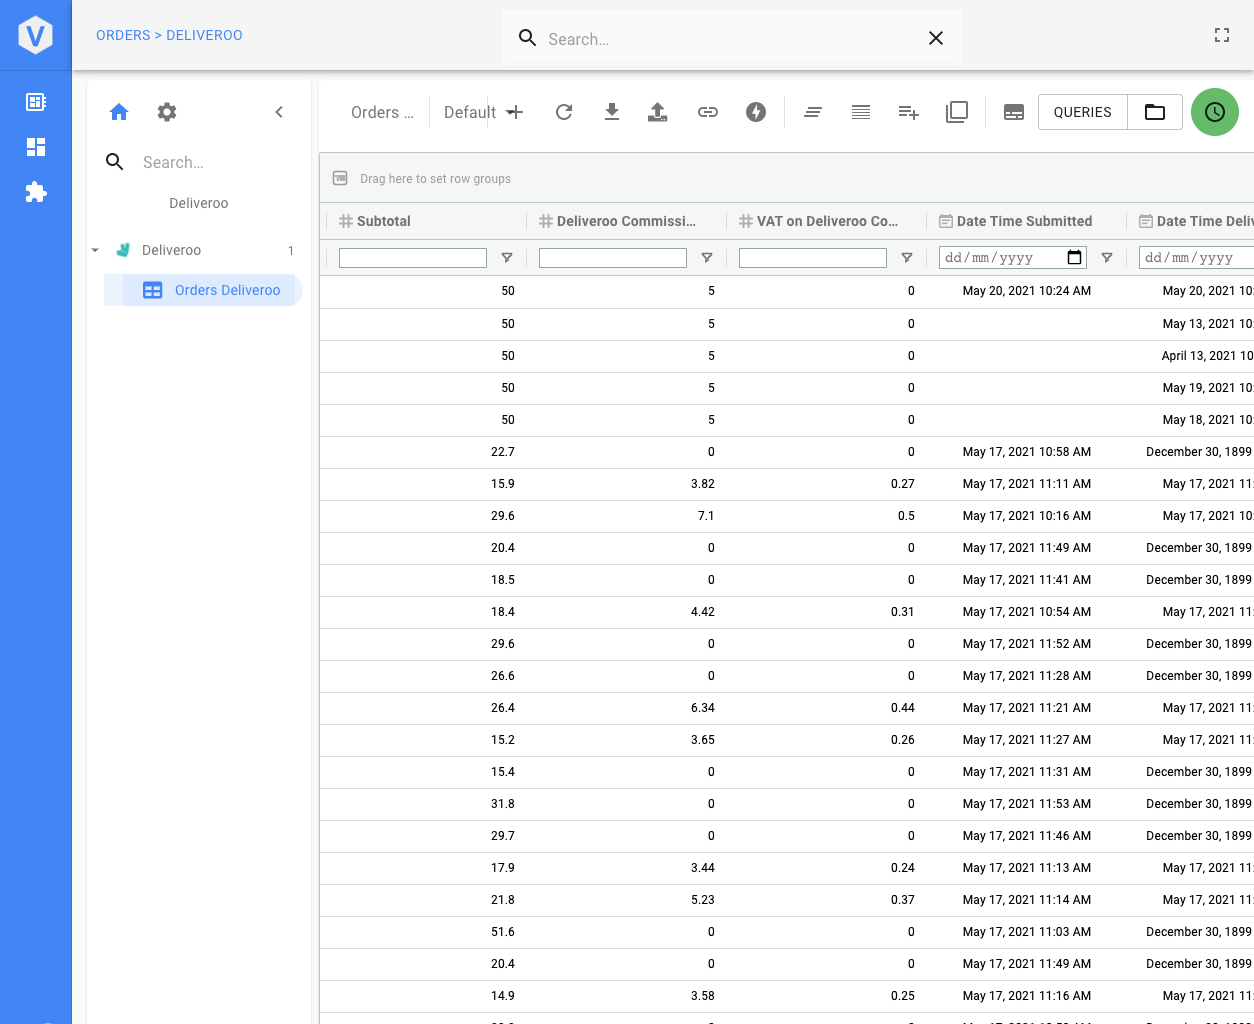
Task: Click the ORDERS > DELIVEROO breadcrumb link
Action: tap(169, 35)
